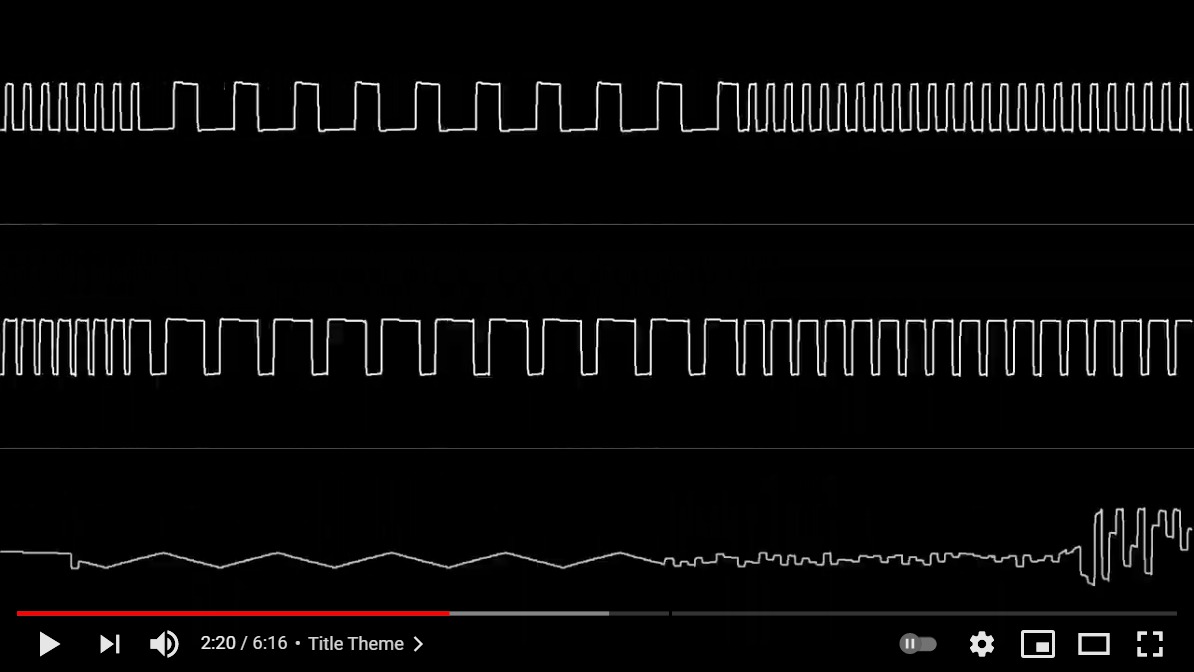This screenshot has width=1194, height=672.
Task: Skip to the next video
Action: click(110, 644)
